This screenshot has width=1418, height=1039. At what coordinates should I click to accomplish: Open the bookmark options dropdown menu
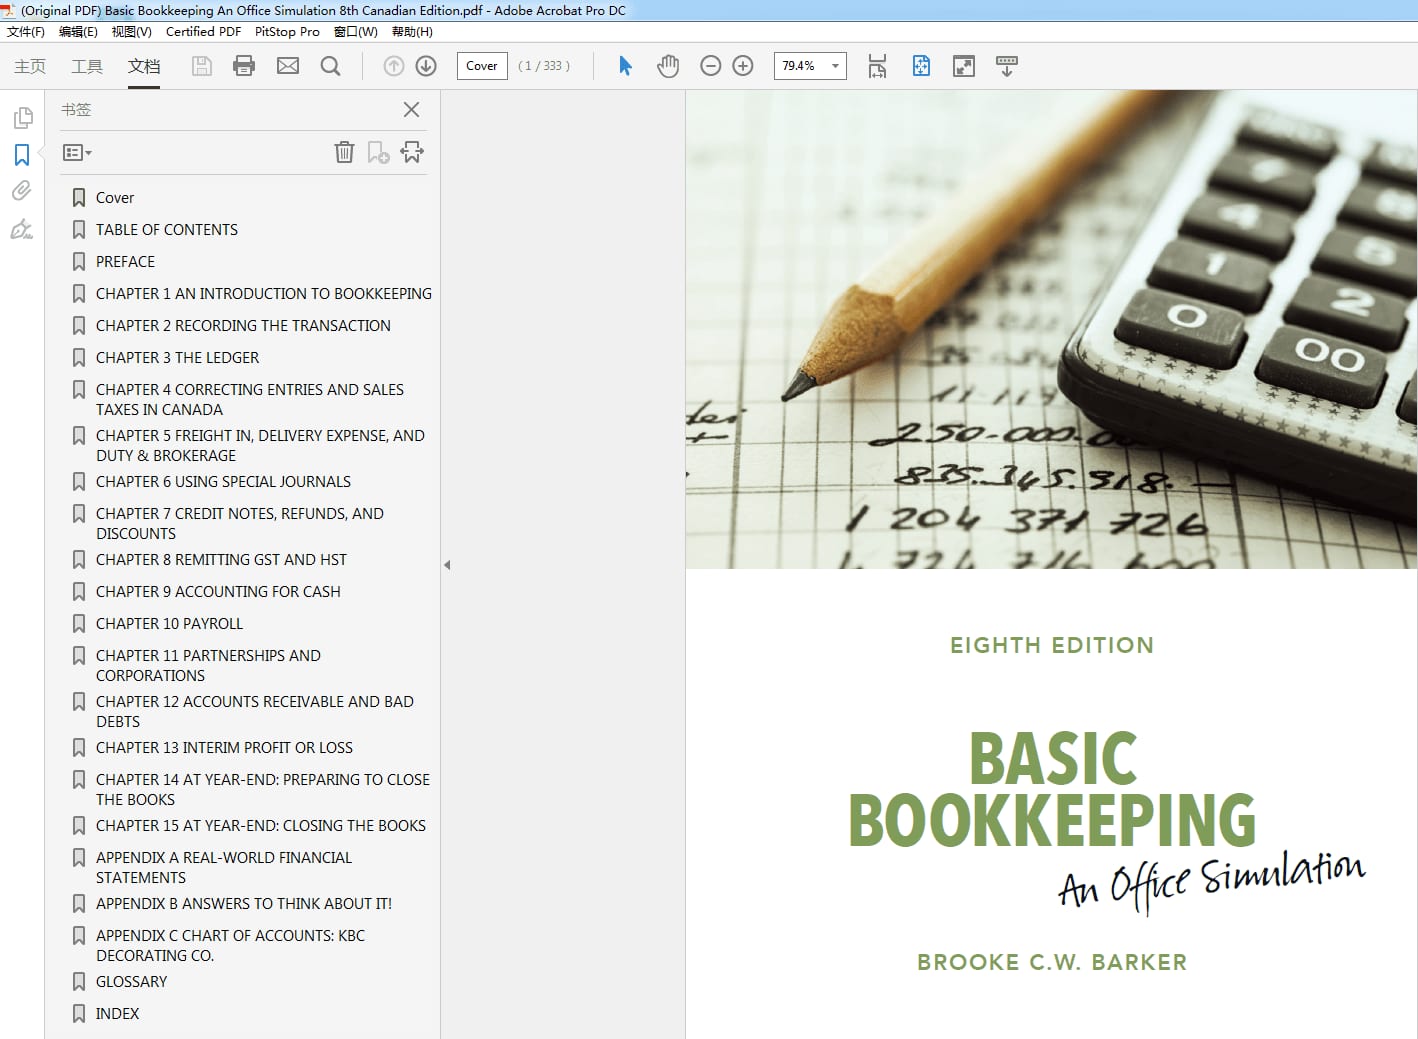(77, 153)
